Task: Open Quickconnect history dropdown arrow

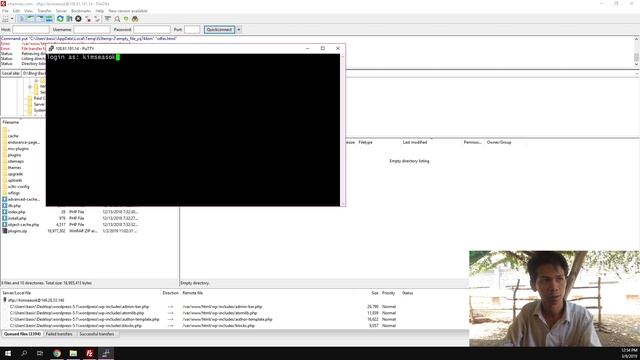Action: [x=239, y=29]
